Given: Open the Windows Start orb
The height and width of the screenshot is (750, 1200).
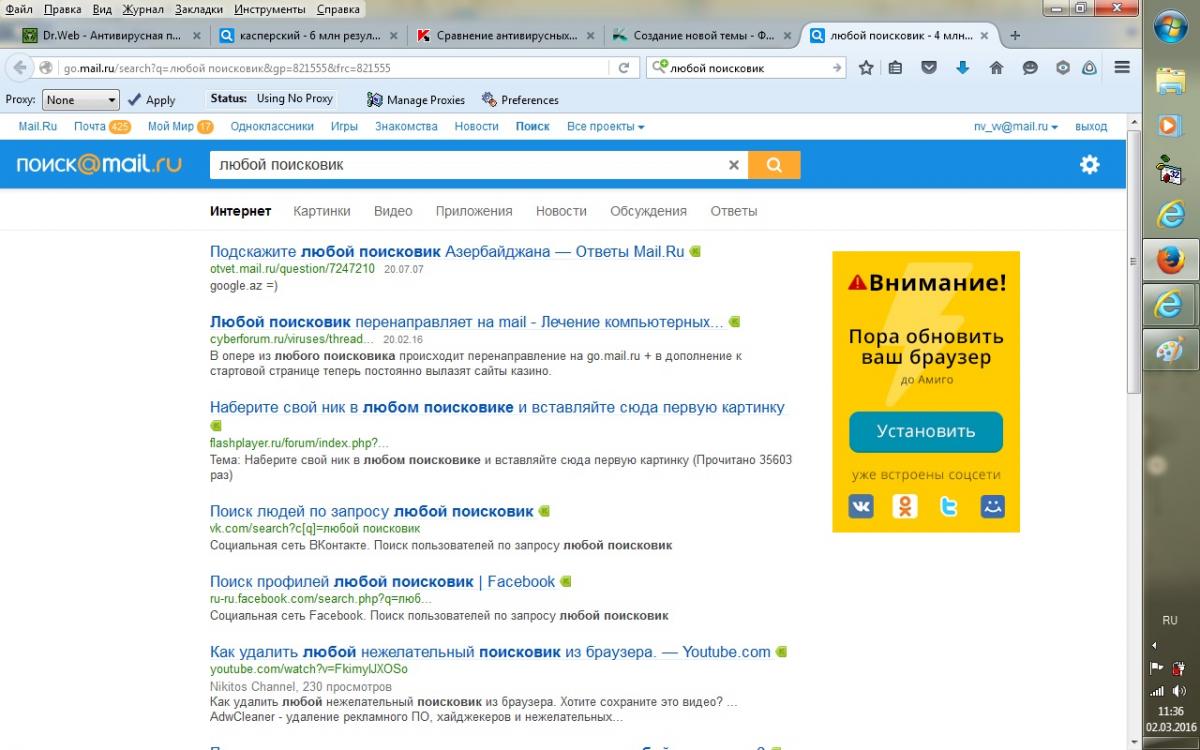Looking at the screenshot, I should click(1170, 28).
